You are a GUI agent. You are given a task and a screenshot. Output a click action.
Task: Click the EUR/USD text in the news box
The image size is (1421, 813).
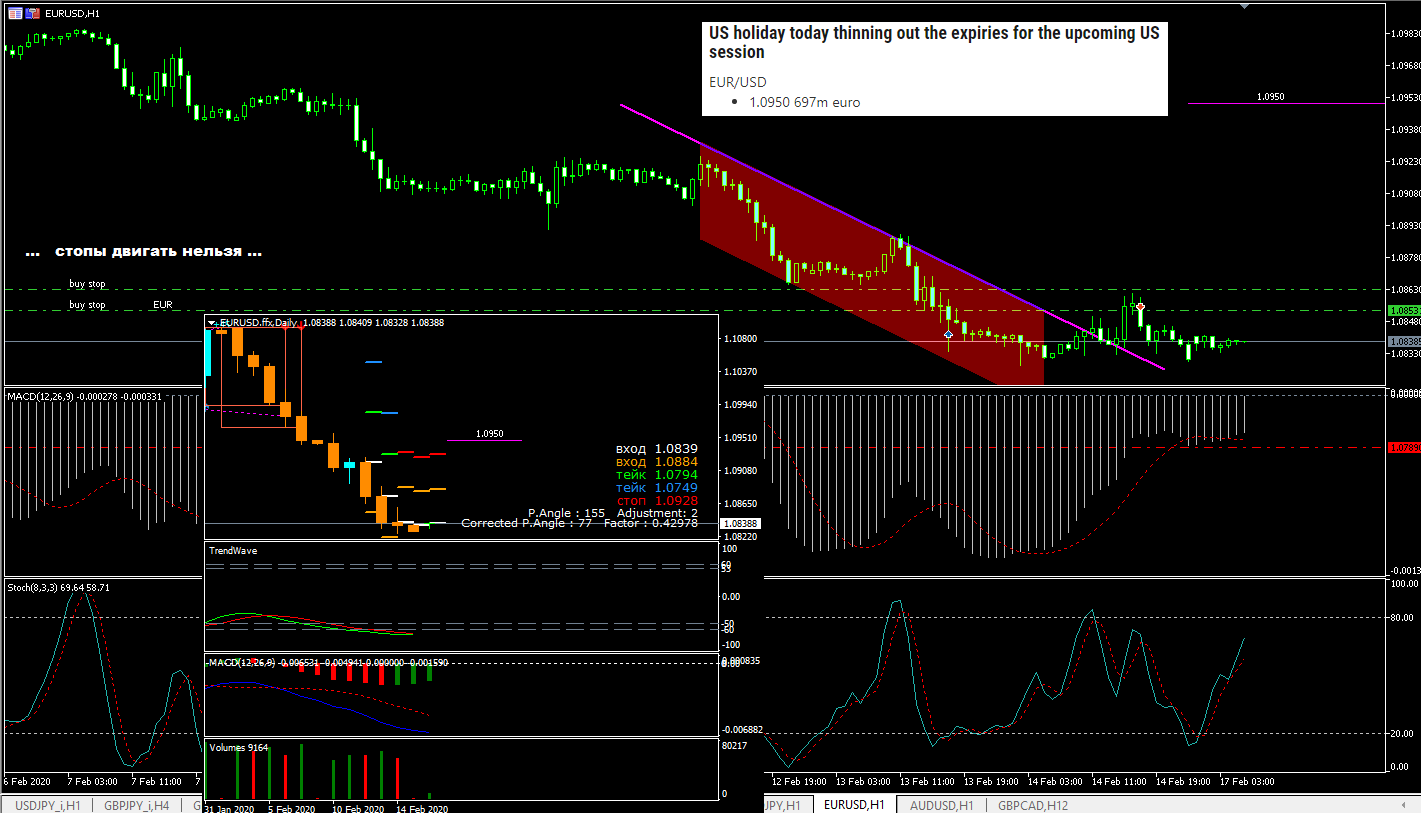pos(738,82)
